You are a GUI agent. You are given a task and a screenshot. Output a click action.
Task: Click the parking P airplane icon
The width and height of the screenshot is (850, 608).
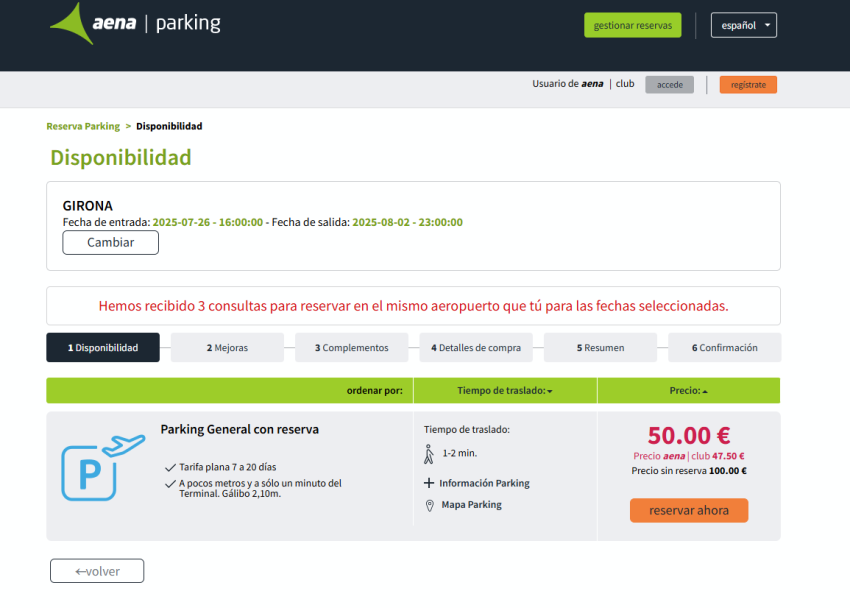(103, 467)
